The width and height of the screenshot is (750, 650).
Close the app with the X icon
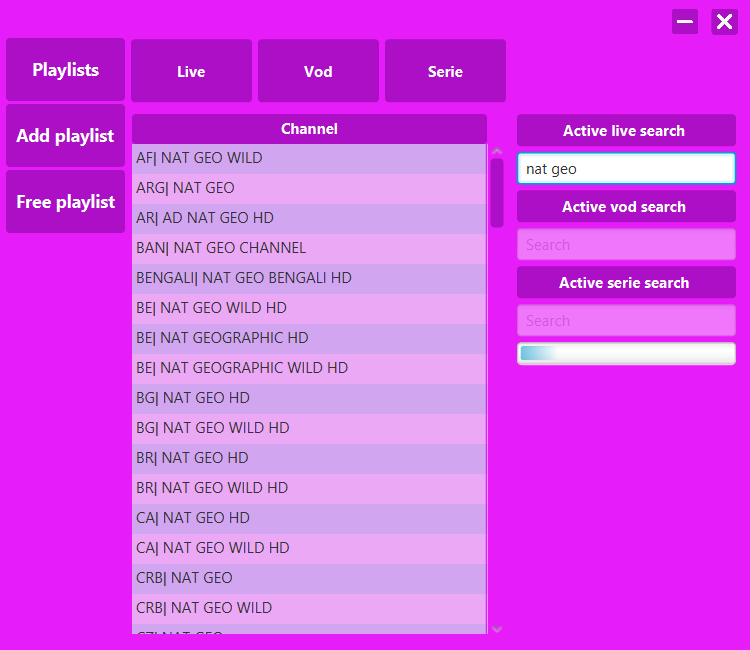tap(724, 22)
